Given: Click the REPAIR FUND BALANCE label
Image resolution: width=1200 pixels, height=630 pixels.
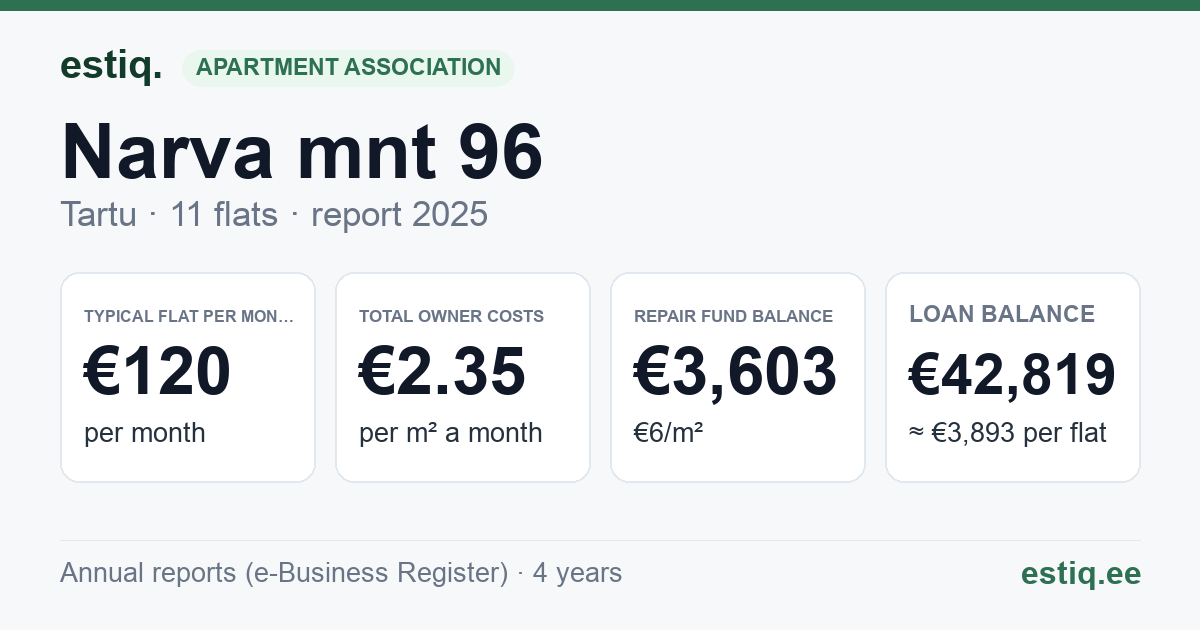Looking at the screenshot, I should tap(733, 316).
